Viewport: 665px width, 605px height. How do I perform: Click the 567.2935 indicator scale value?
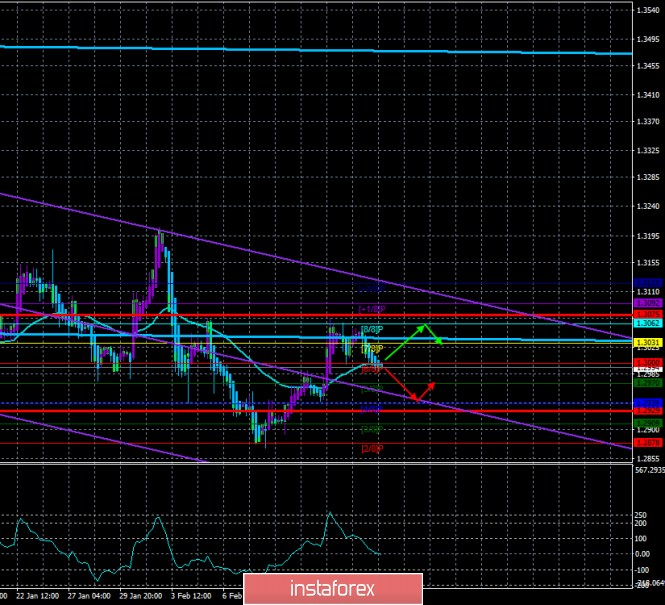tap(649, 470)
